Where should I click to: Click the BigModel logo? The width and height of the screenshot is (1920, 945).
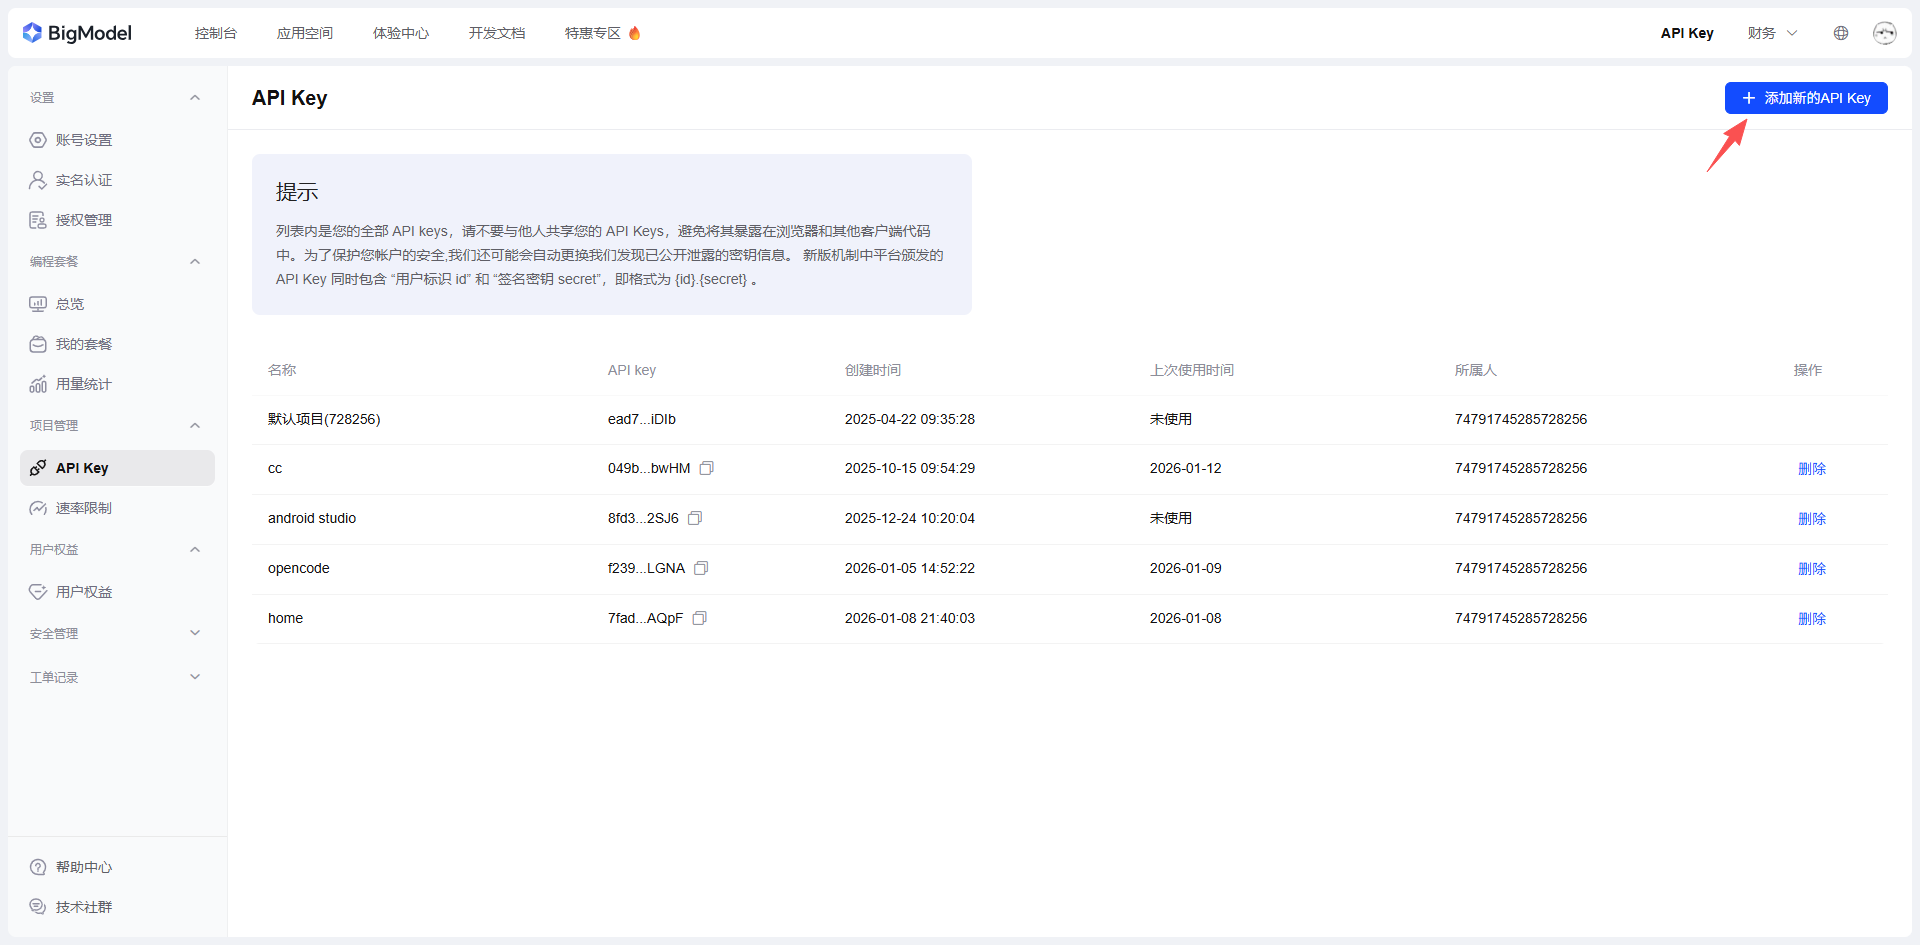[77, 33]
